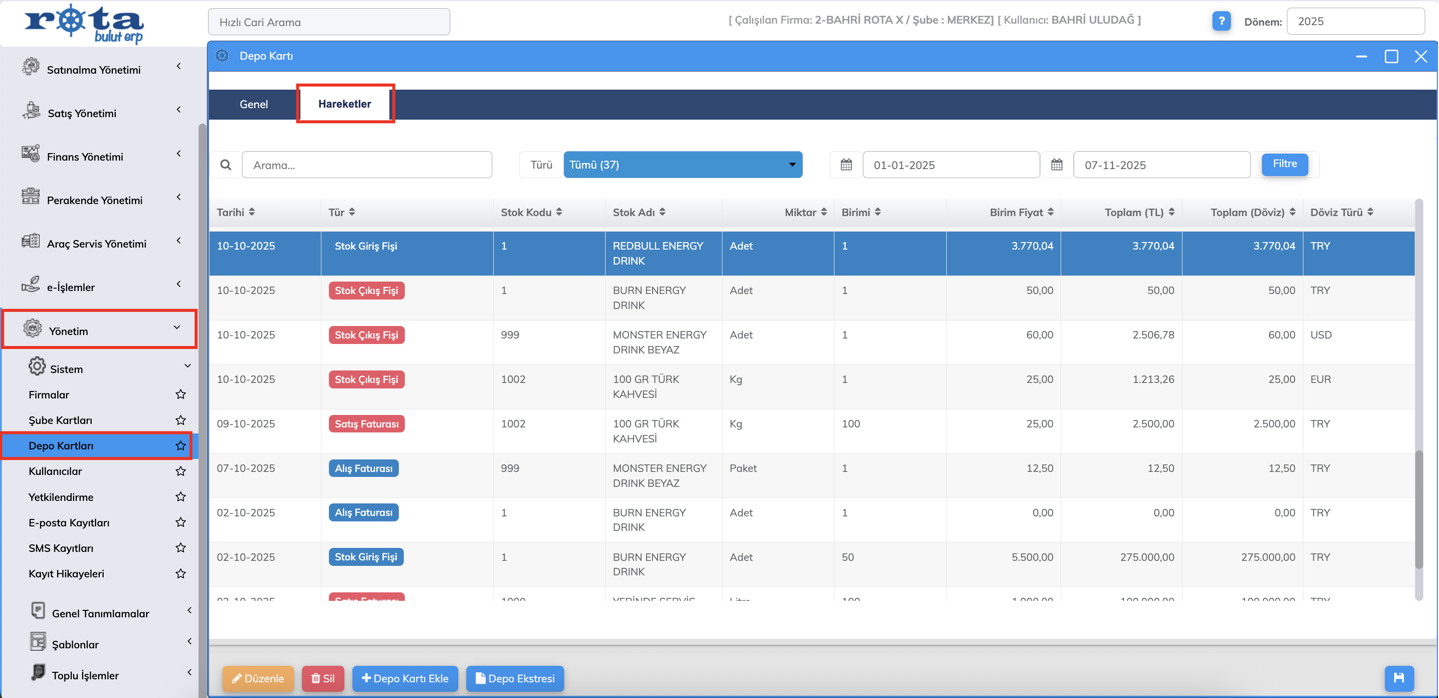Click the Filtre button
1439x698 pixels.
tap(1284, 164)
